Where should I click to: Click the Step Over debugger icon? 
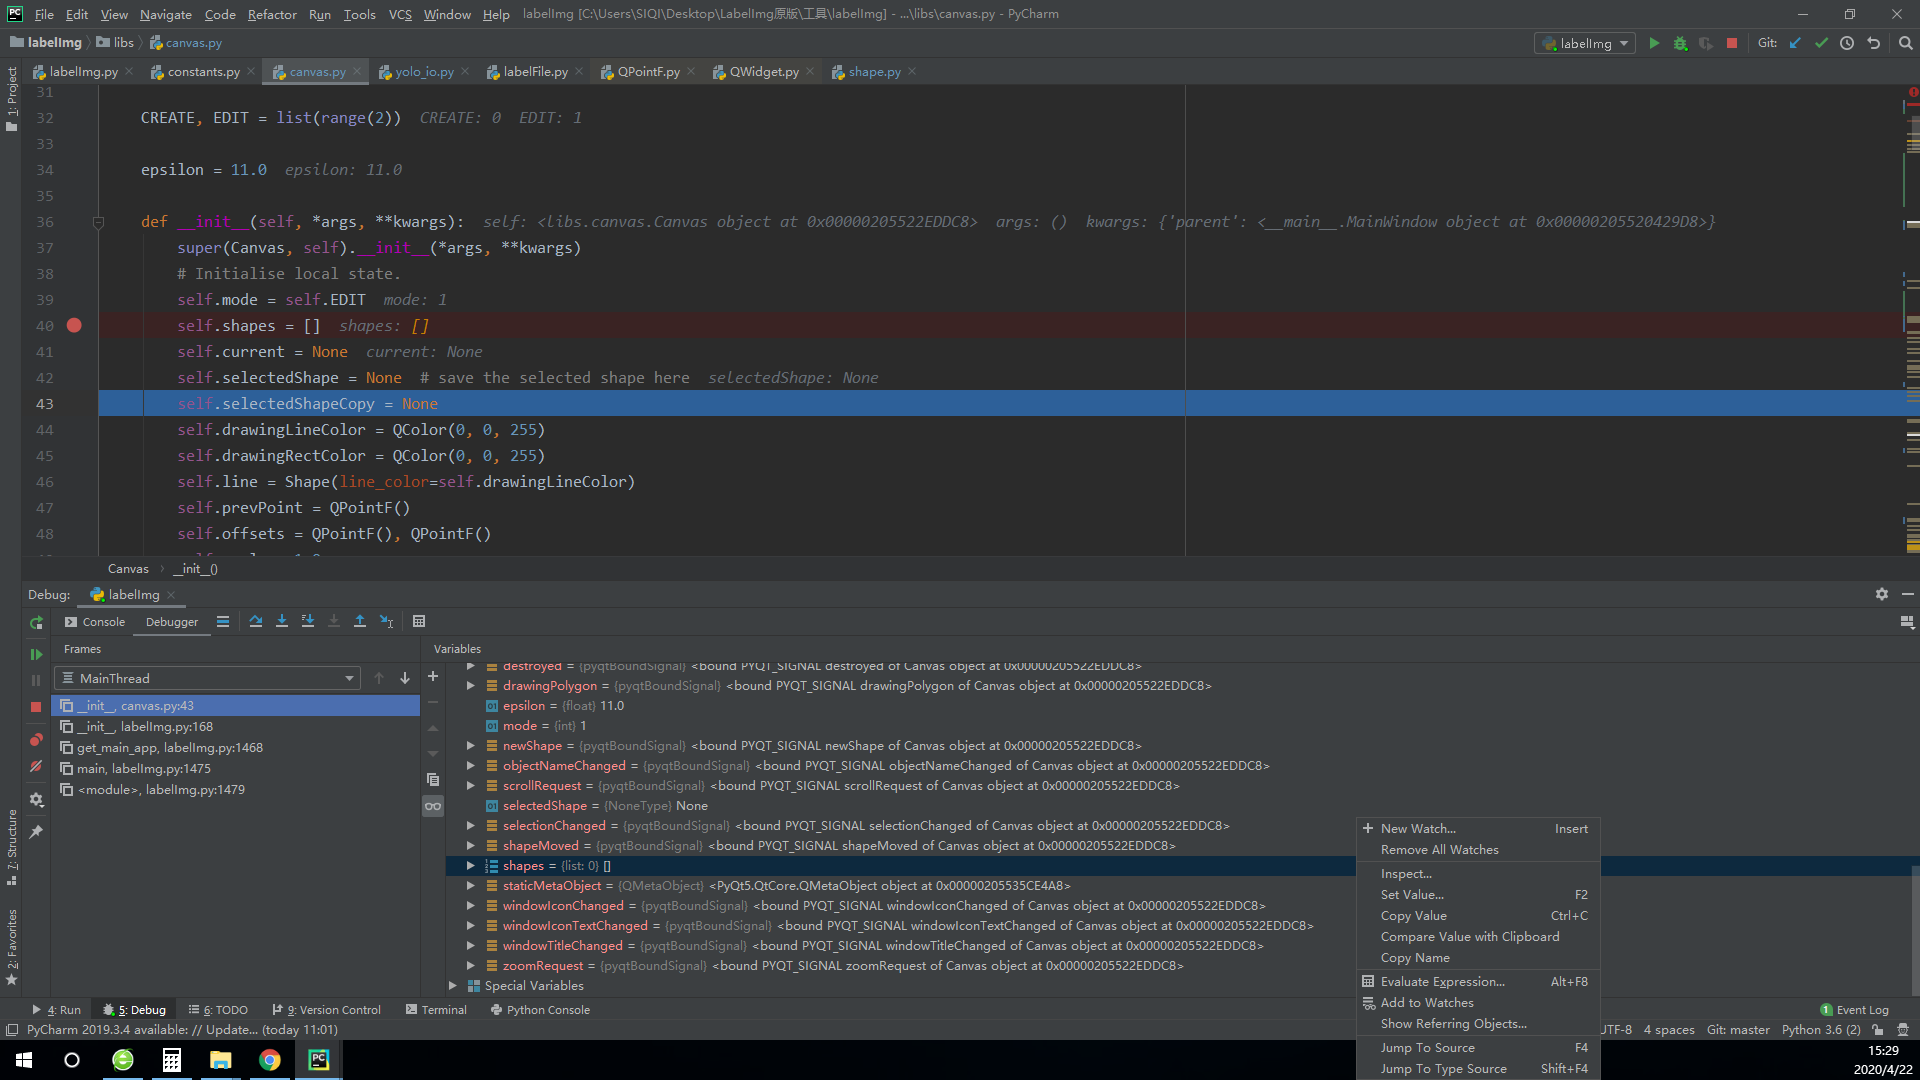pos(255,621)
